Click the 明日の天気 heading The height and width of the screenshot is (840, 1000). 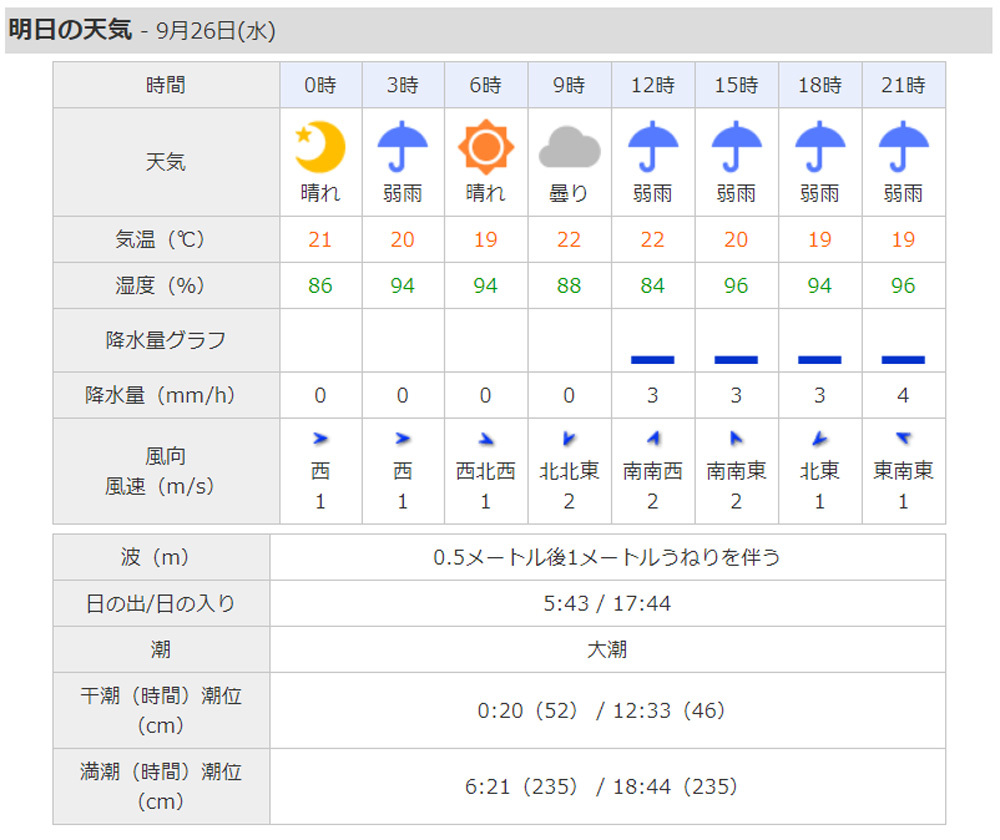[x=70, y=31]
